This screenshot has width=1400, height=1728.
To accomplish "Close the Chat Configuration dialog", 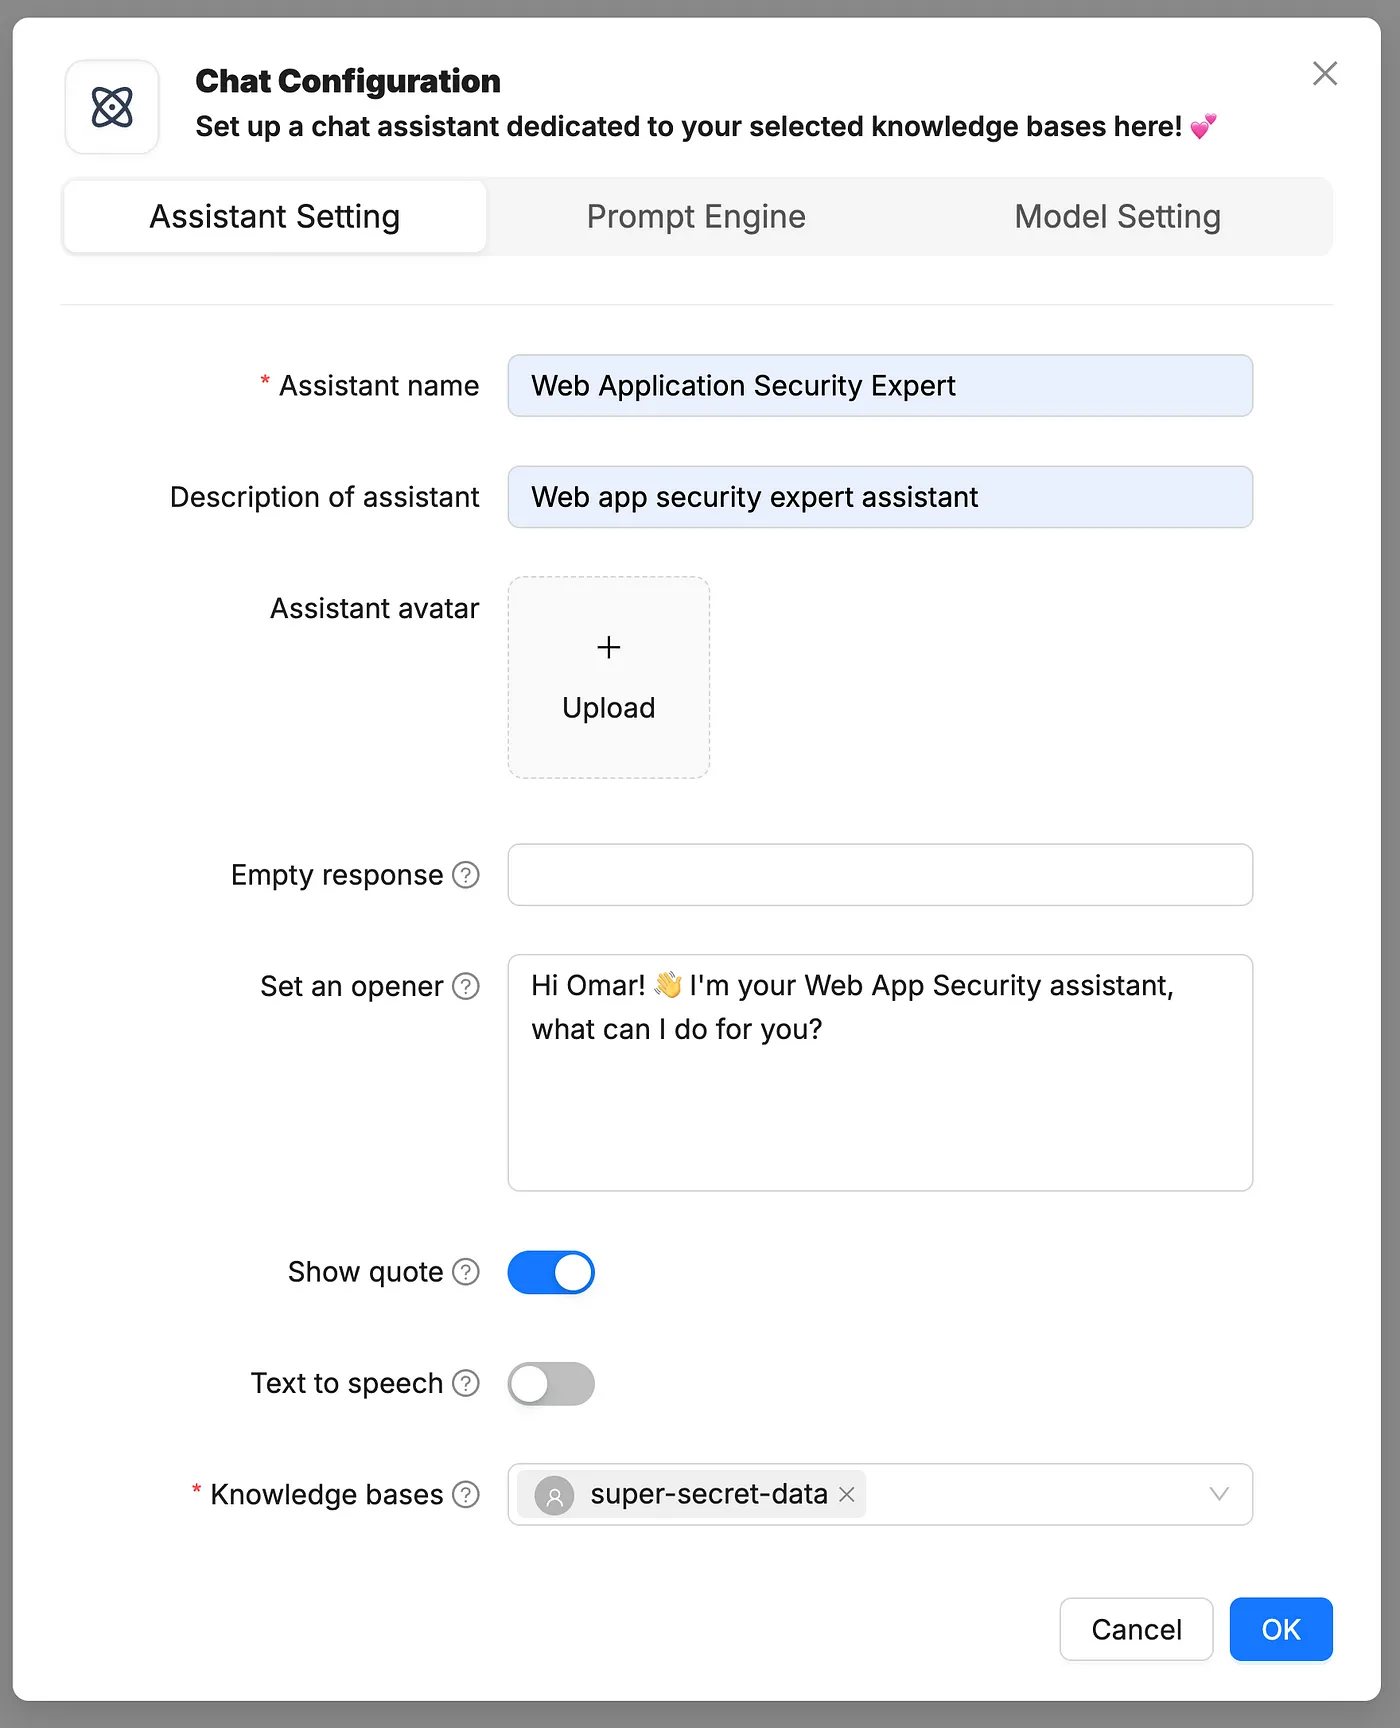I will (1325, 73).
